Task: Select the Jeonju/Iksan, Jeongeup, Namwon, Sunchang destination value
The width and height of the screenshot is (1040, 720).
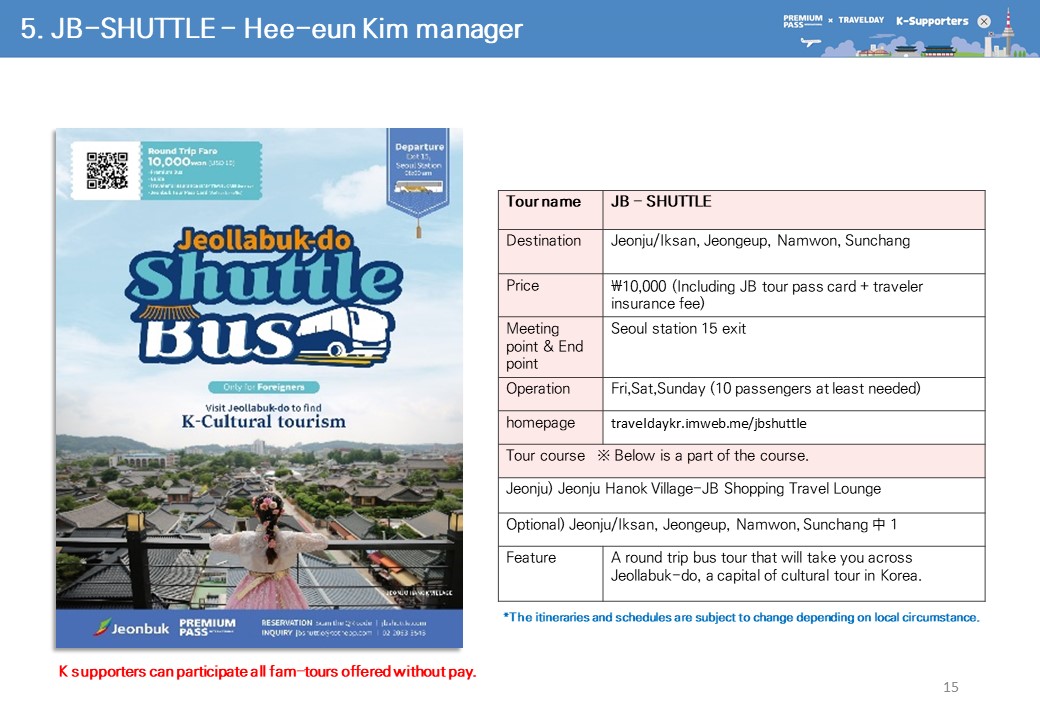Action: (x=760, y=241)
